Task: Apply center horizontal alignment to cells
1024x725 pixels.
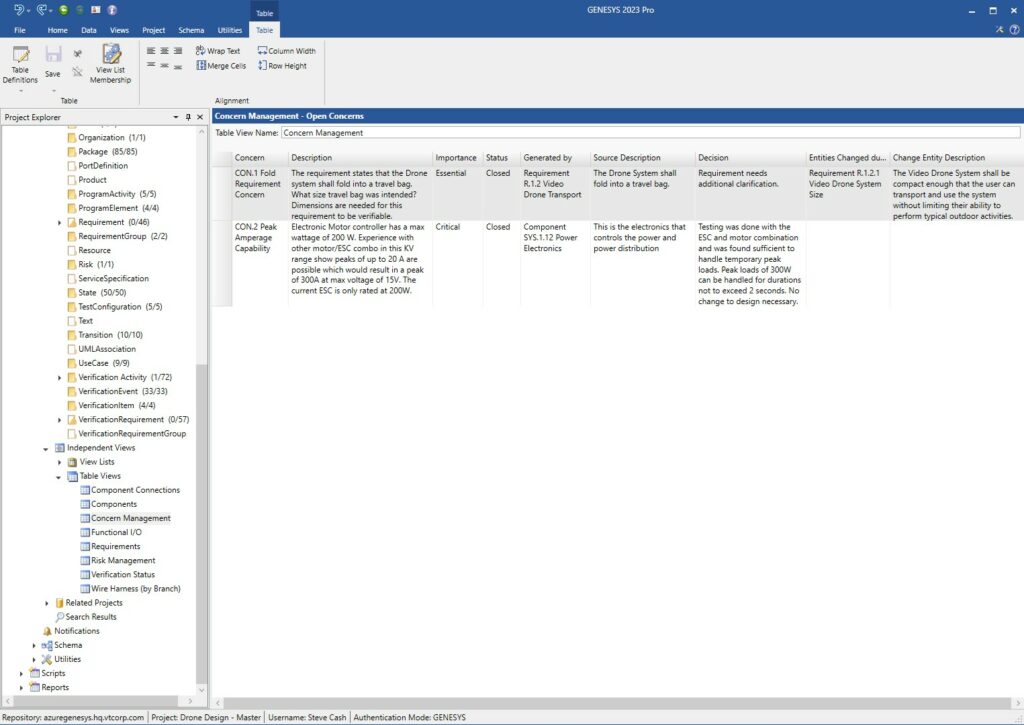Action: point(164,50)
